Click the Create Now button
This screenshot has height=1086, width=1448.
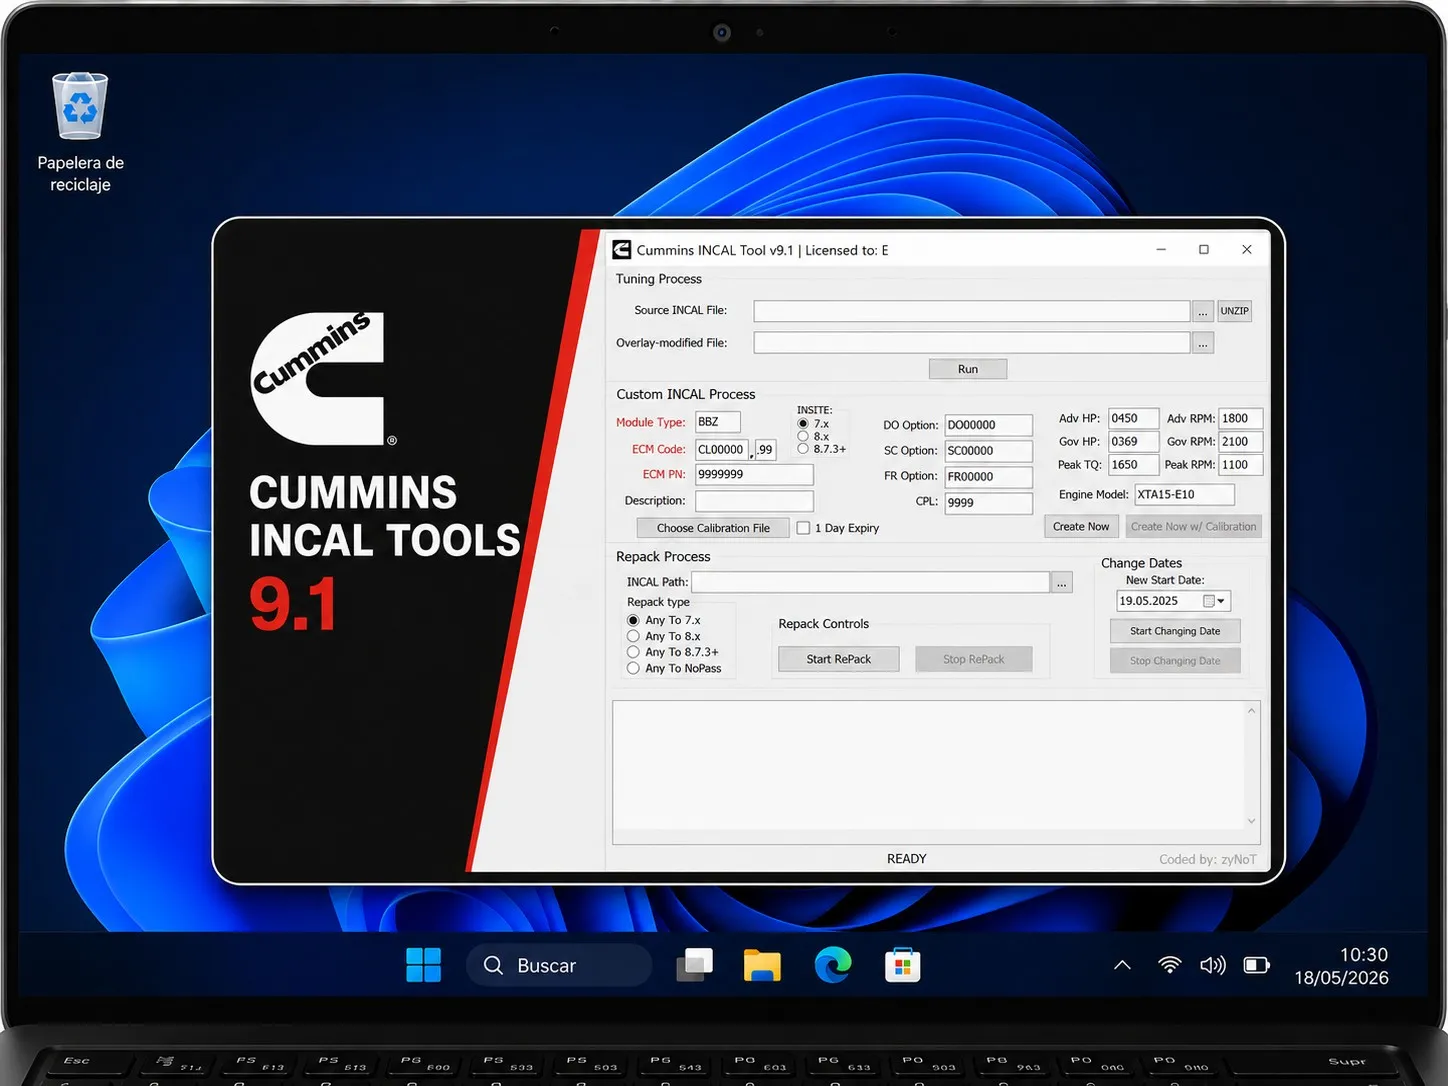click(x=1081, y=526)
